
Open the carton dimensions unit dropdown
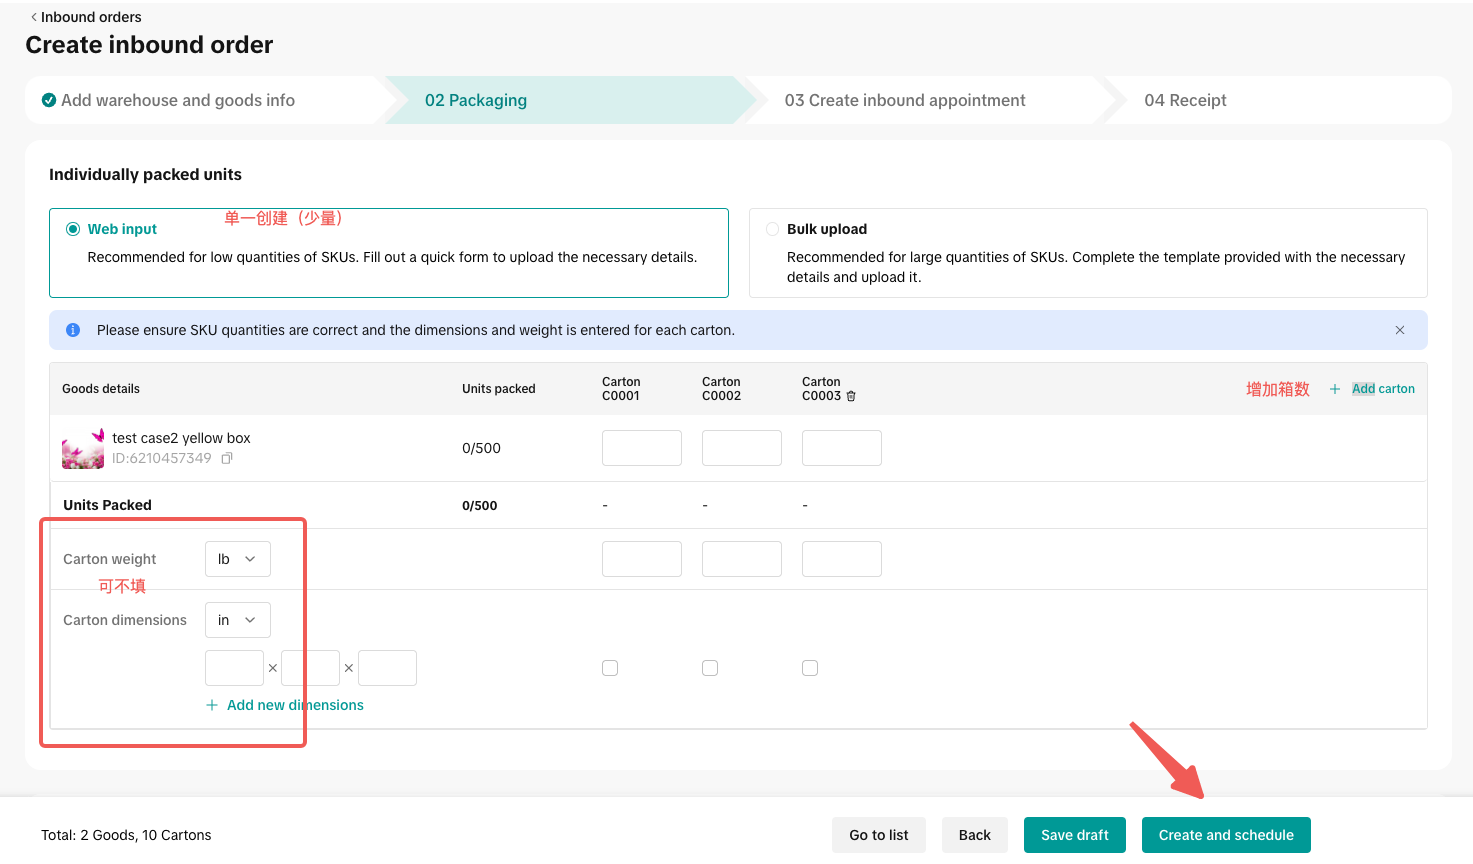237,620
